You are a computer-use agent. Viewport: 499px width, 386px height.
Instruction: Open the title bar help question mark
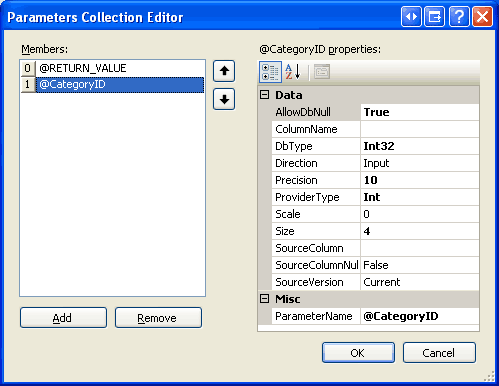(459, 16)
